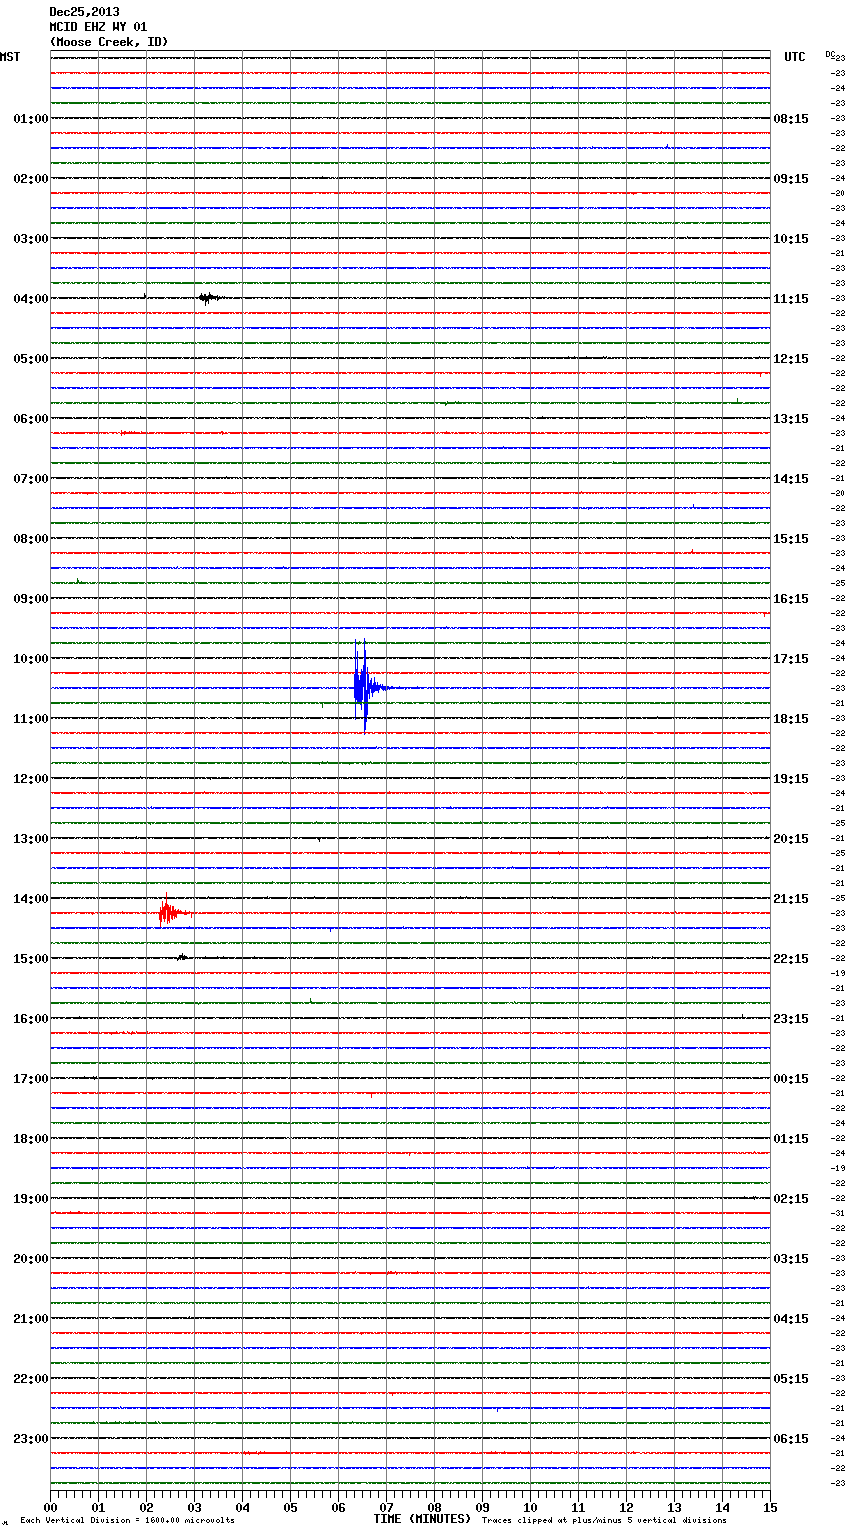
Task: Click the 11:15 UTC time label
Action: 791,299
